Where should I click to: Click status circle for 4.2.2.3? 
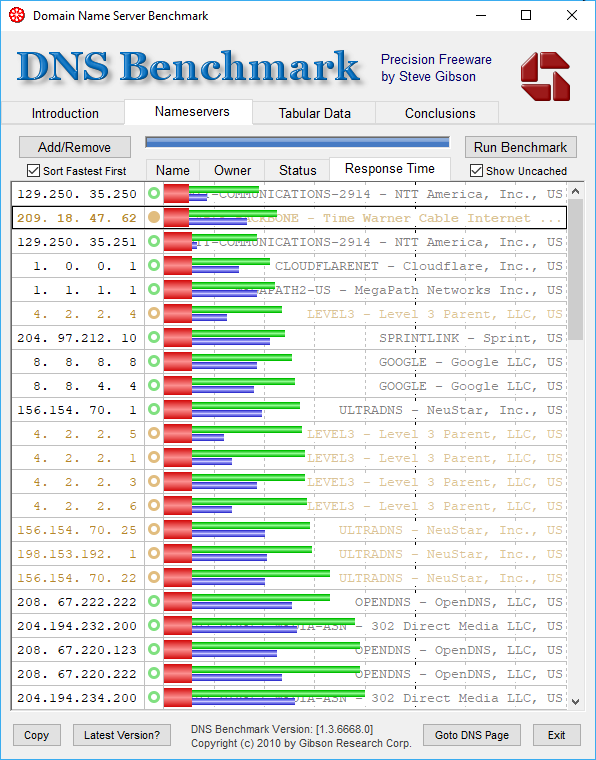pyautogui.click(x=154, y=481)
